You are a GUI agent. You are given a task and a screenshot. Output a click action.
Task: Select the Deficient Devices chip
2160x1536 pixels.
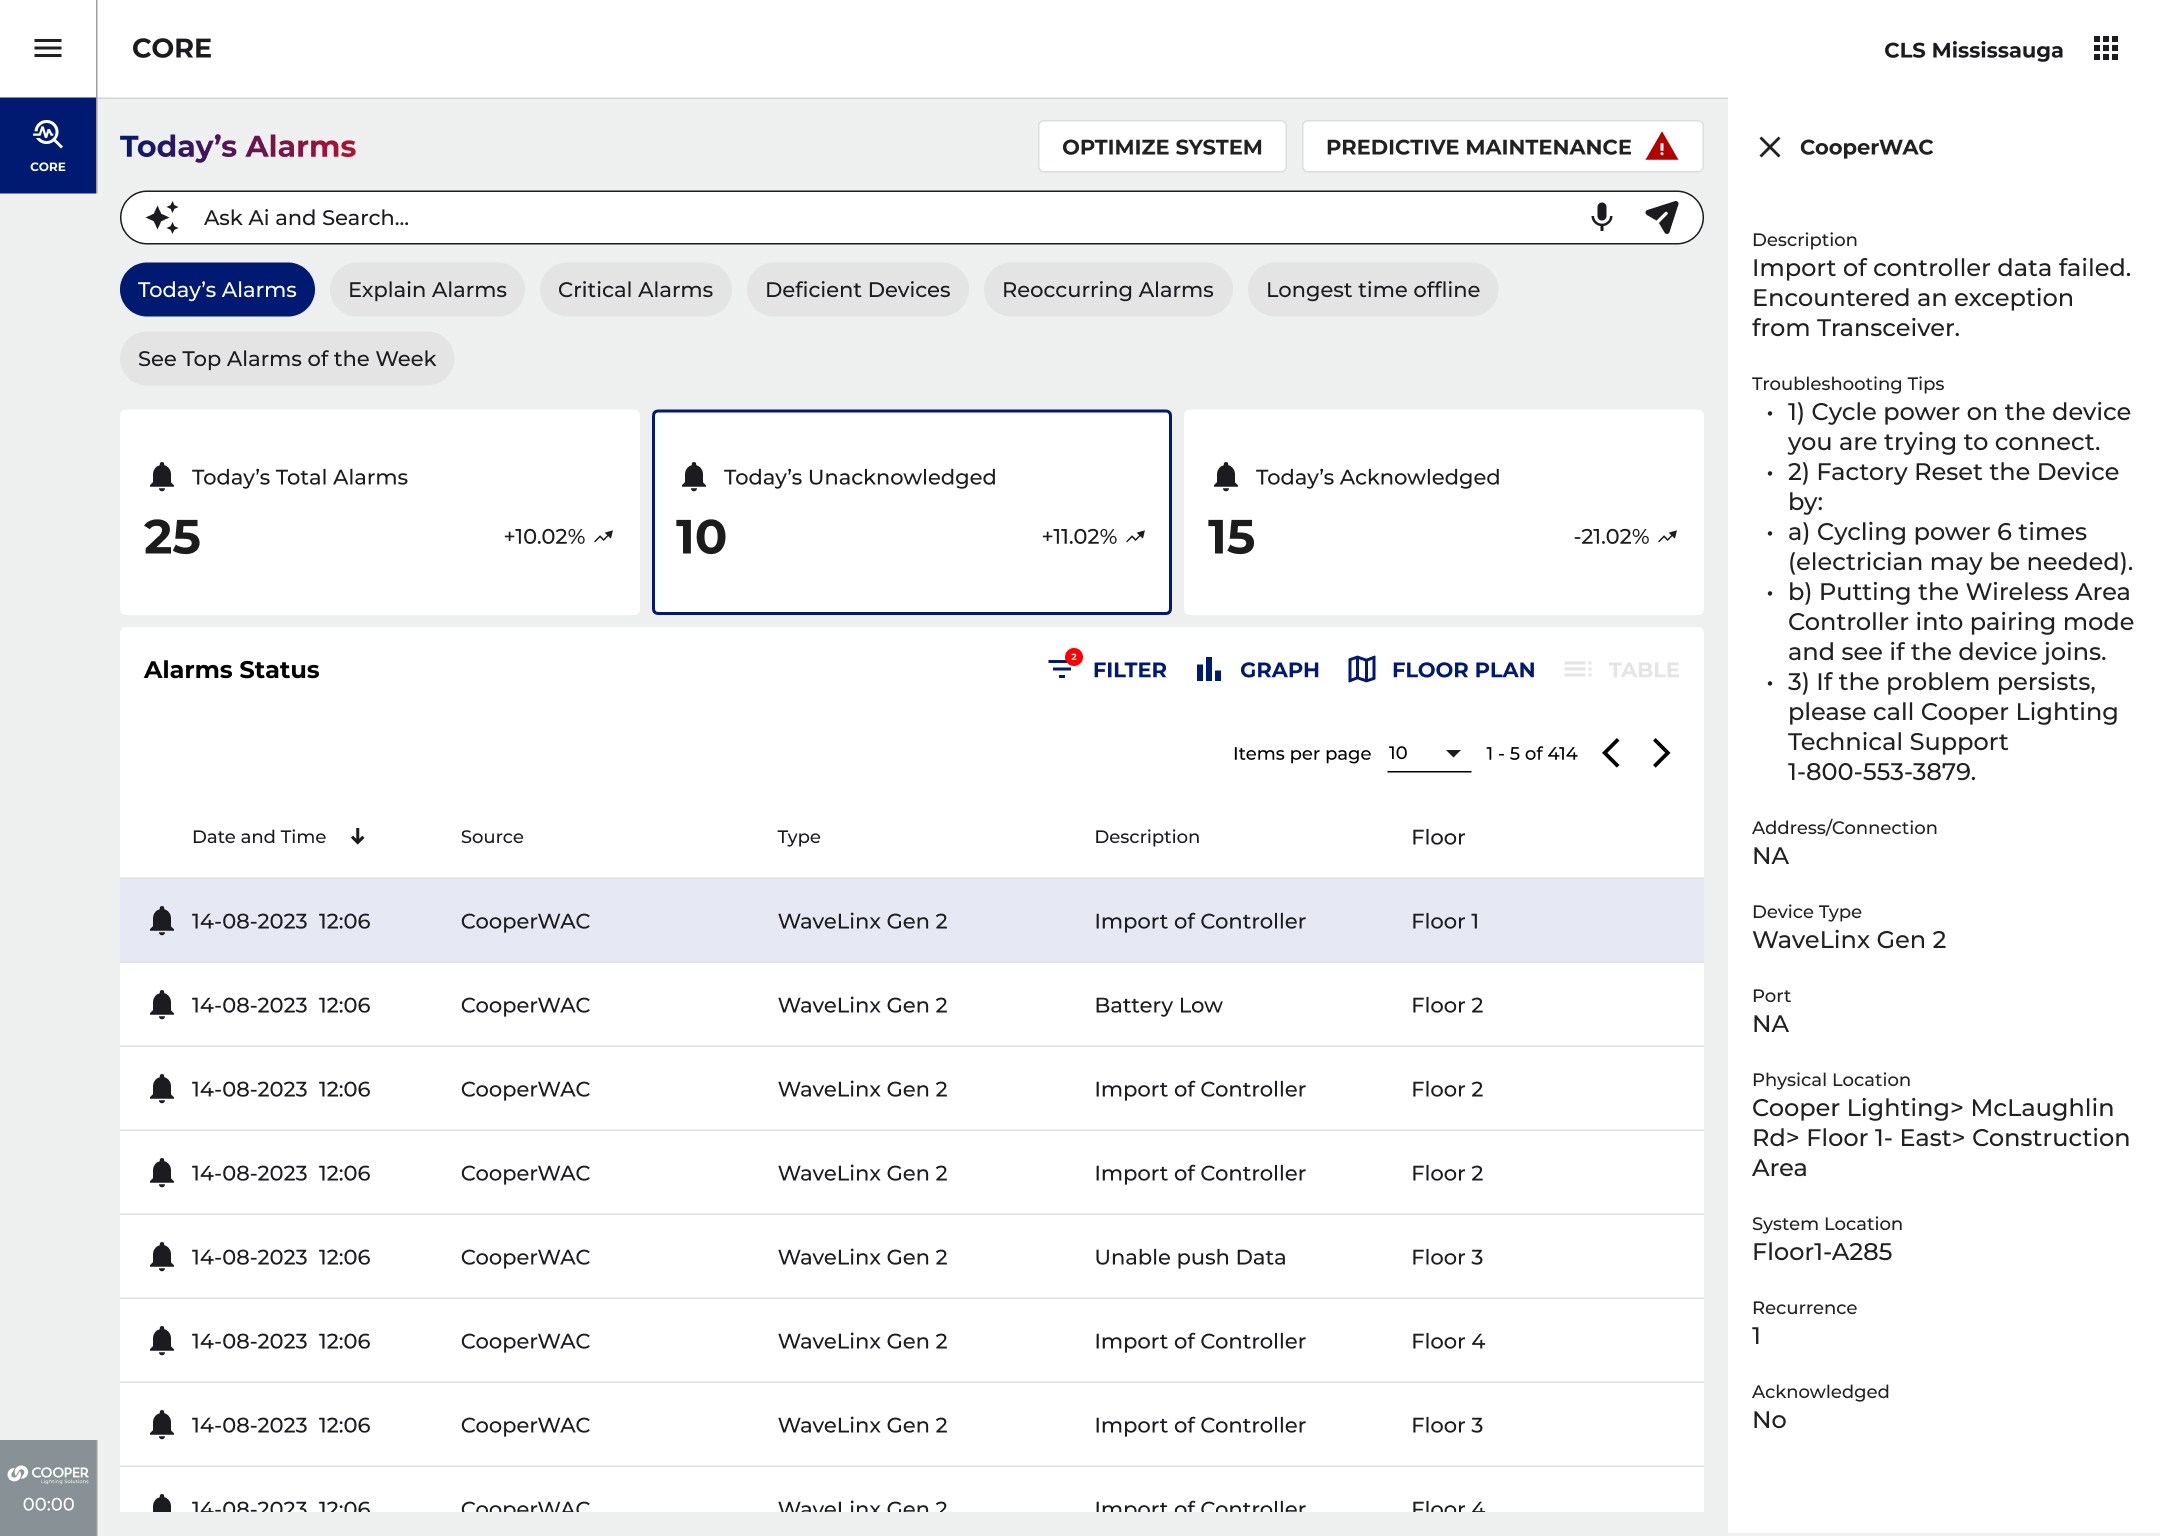857,289
